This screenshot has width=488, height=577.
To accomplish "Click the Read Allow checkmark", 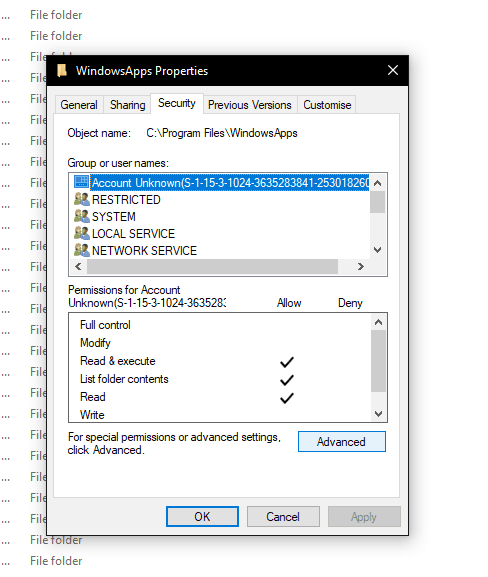I will [287, 398].
